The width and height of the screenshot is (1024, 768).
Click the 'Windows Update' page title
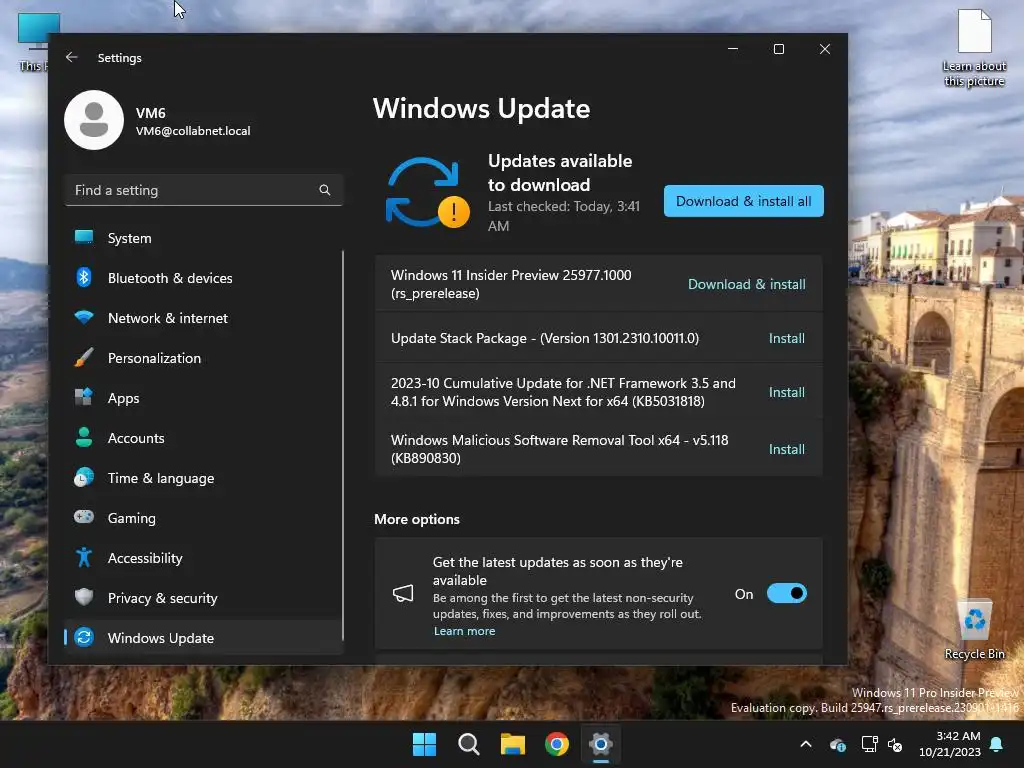click(481, 108)
